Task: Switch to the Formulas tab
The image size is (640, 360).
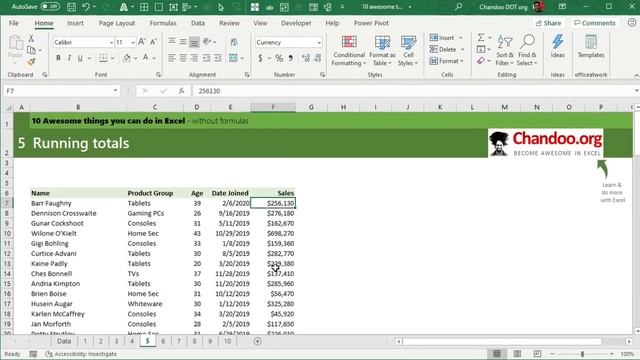Action: point(163,23)
